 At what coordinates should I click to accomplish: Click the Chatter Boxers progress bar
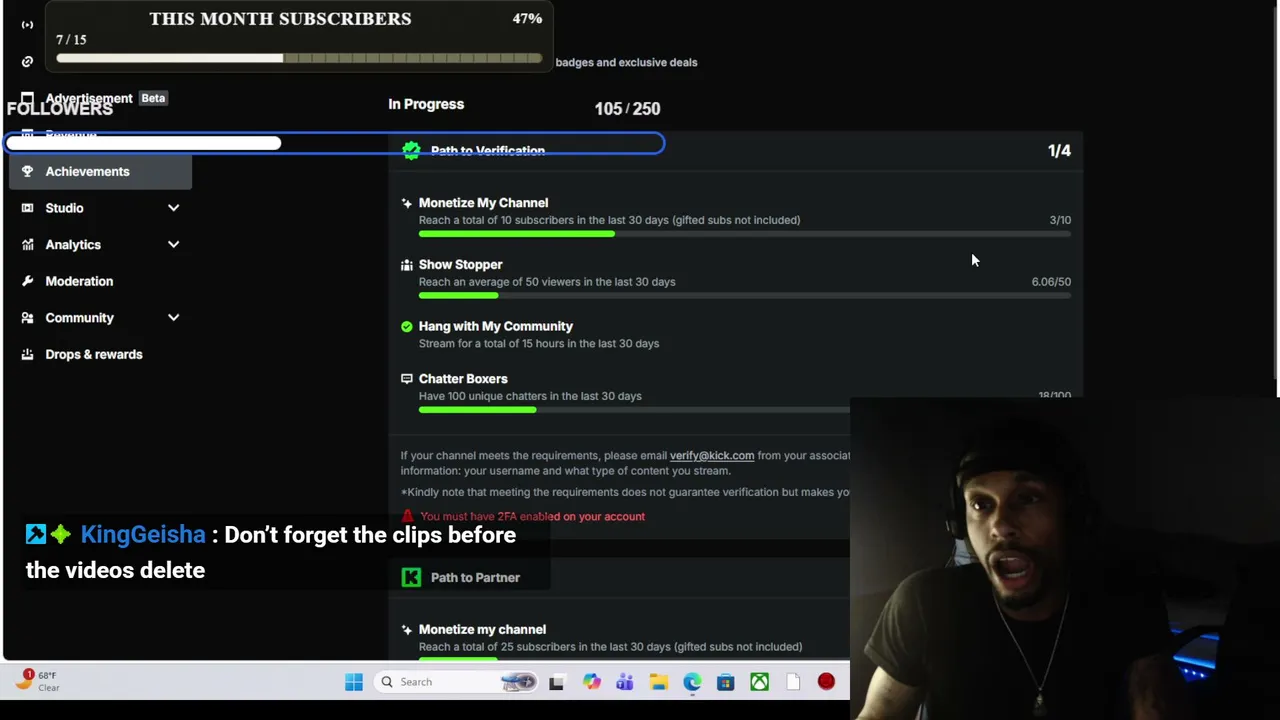coord(634,410)
